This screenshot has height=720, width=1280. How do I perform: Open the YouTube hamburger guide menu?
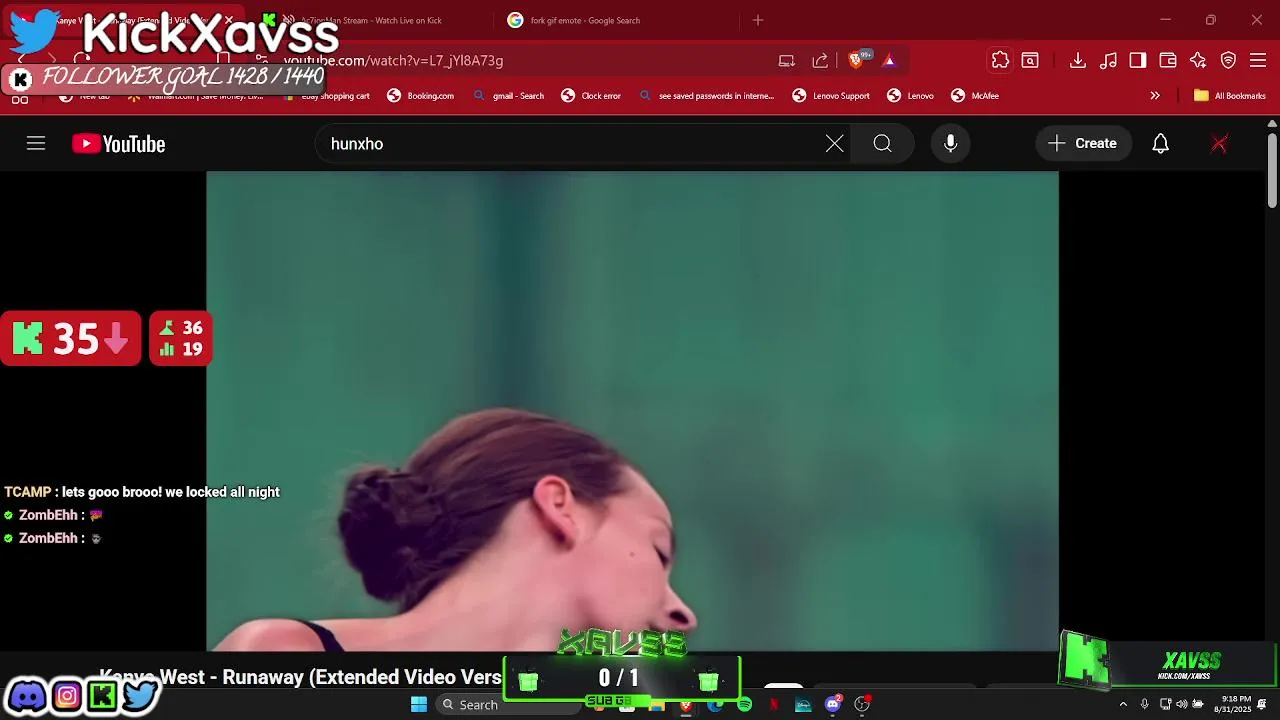coord(36,144)
